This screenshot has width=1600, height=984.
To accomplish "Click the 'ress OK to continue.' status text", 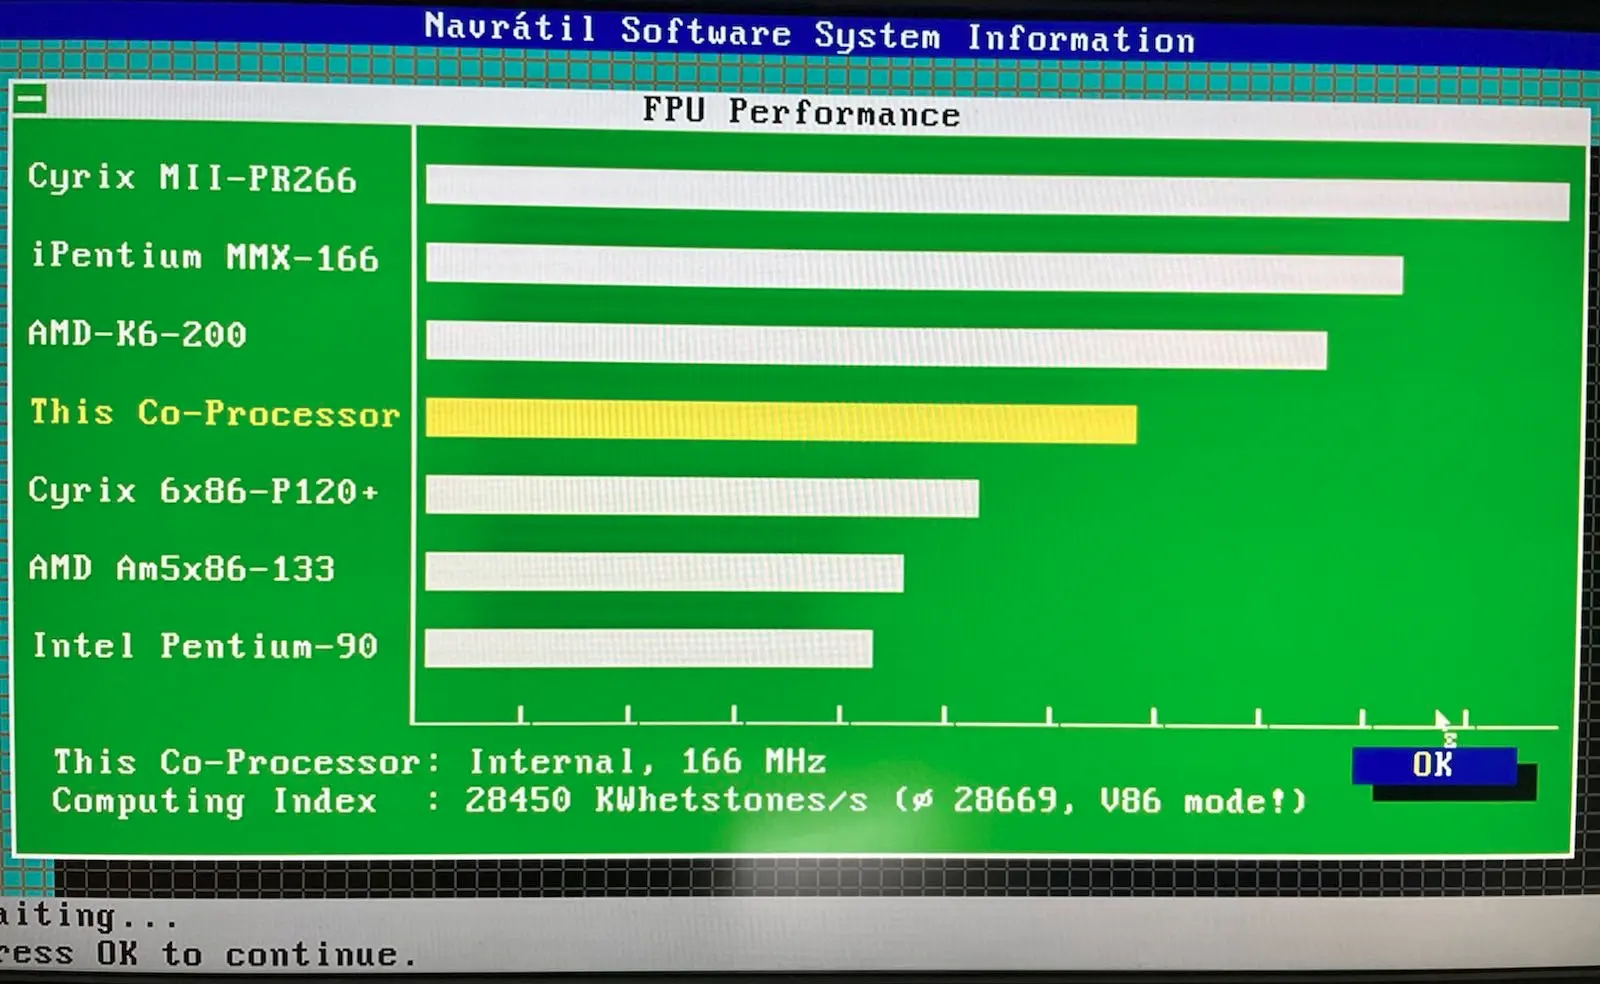I will [208, 954].
